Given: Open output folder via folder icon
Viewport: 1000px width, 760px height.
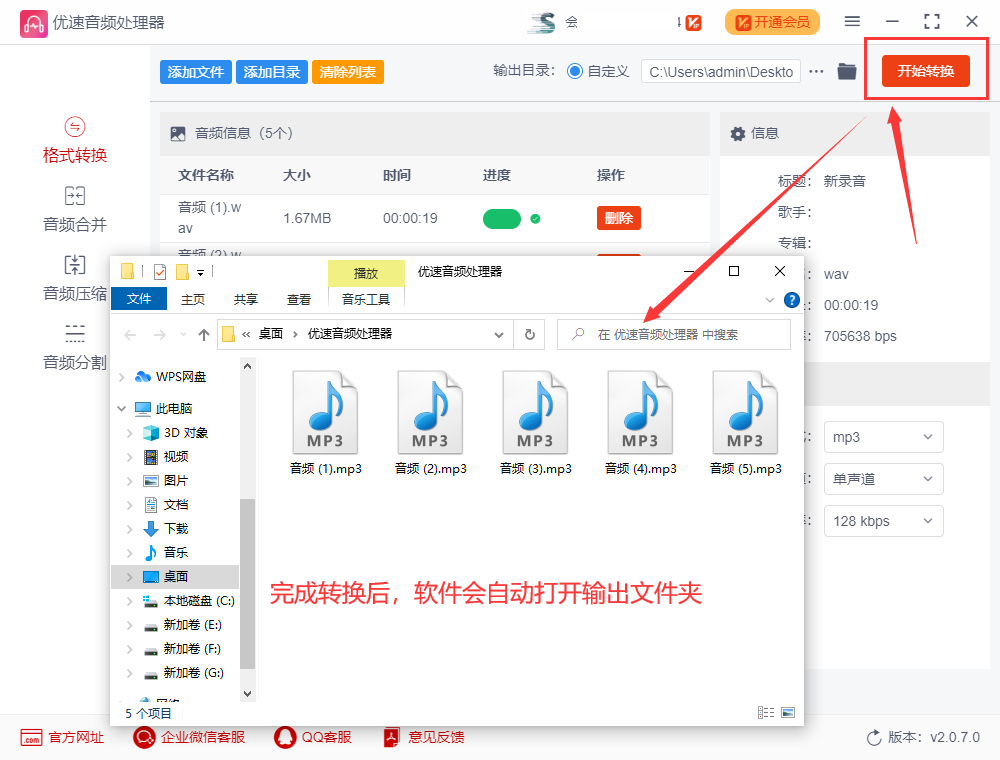Looking at the screenshot, I should click(x=846, y=71).
